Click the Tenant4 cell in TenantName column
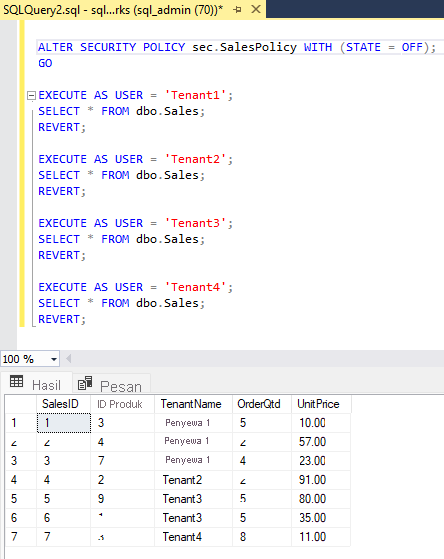 coord(193,537)
